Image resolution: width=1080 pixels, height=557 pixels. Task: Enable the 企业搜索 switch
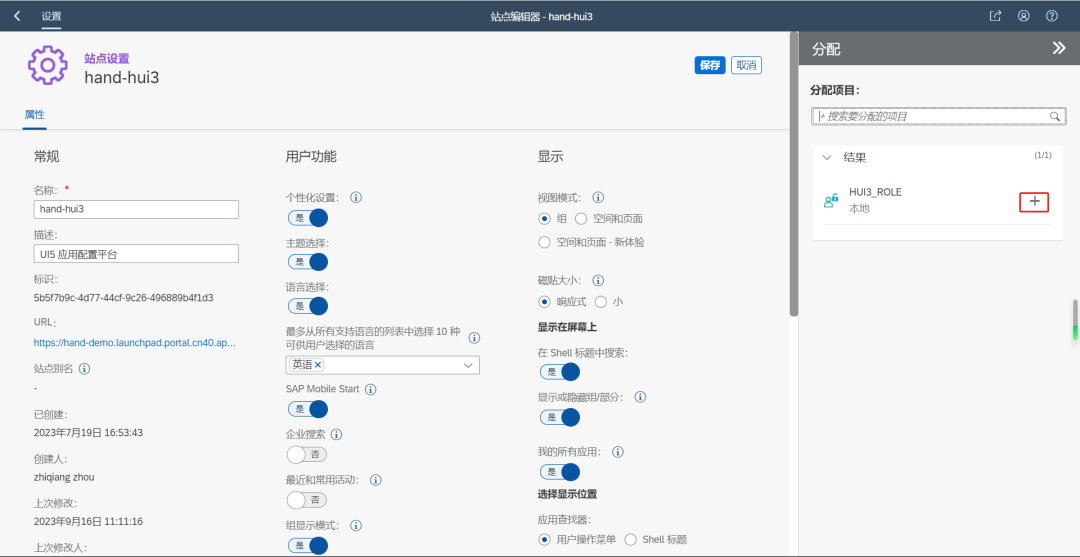pos(307,454)
